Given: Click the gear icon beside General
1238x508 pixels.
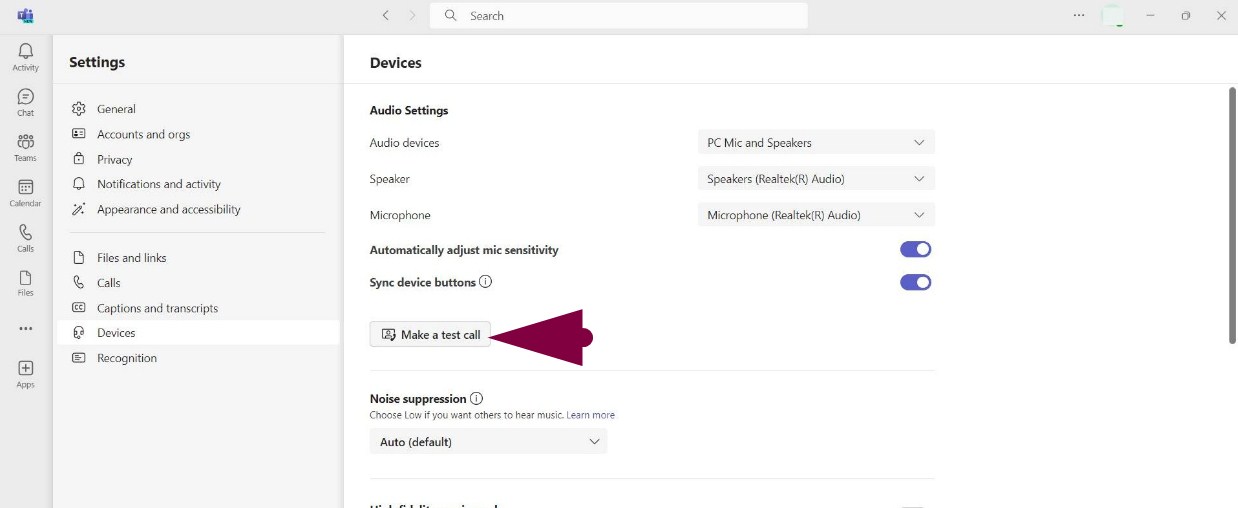Looking at the screenshot, I should (x=79, y=109).
